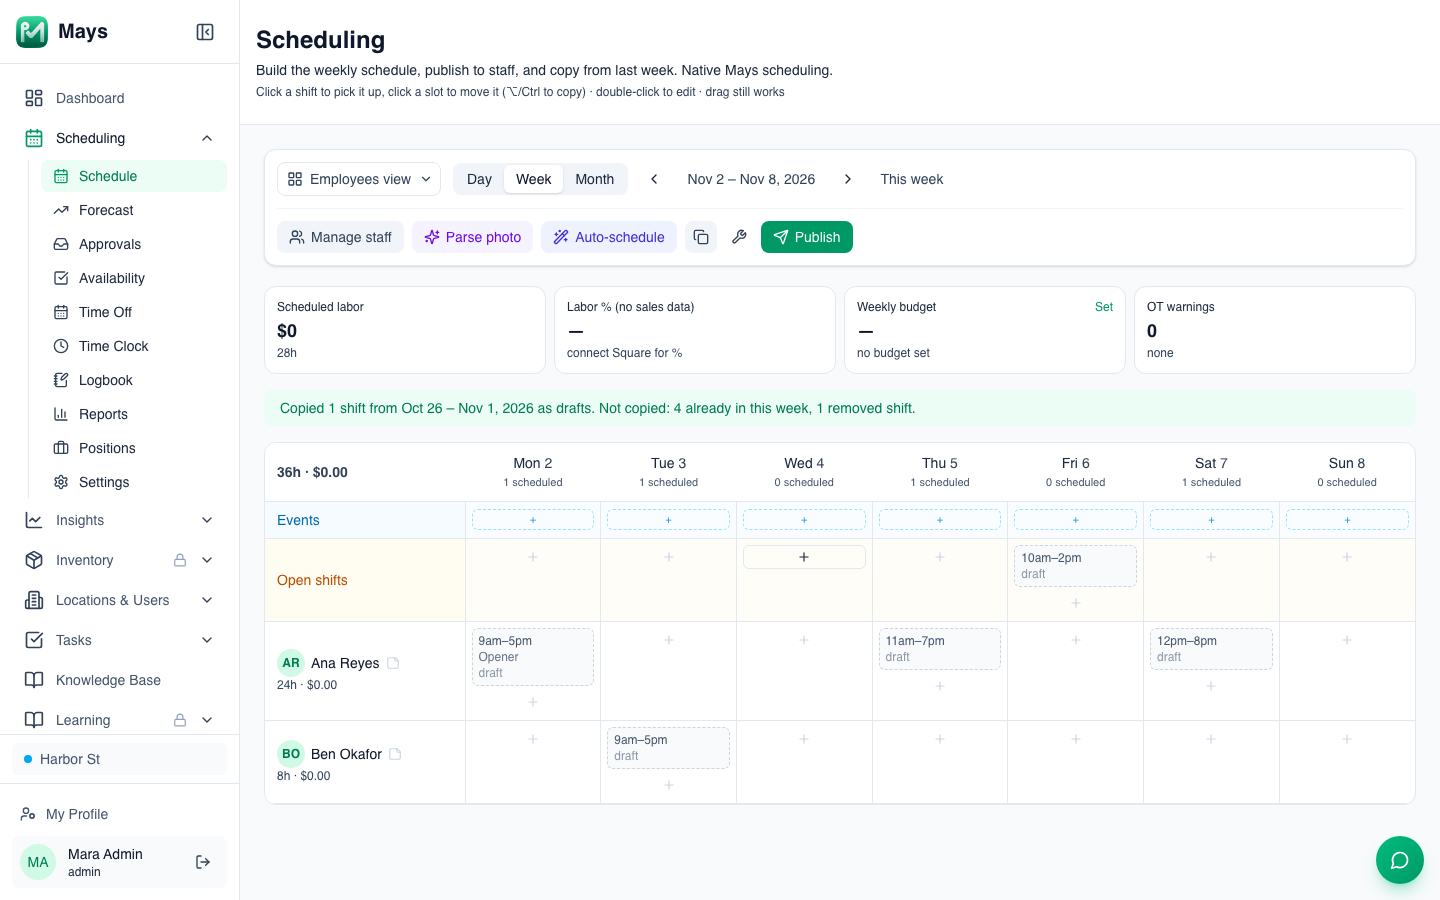Select Ben Okafor's Tuesday 9am–5pm shift
Image resolution: width=1440 pixels, height=900 pixels.
668,748
